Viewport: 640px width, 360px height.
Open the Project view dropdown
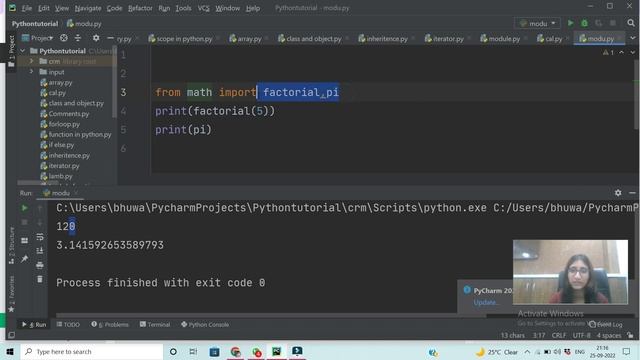pos(37,38)
